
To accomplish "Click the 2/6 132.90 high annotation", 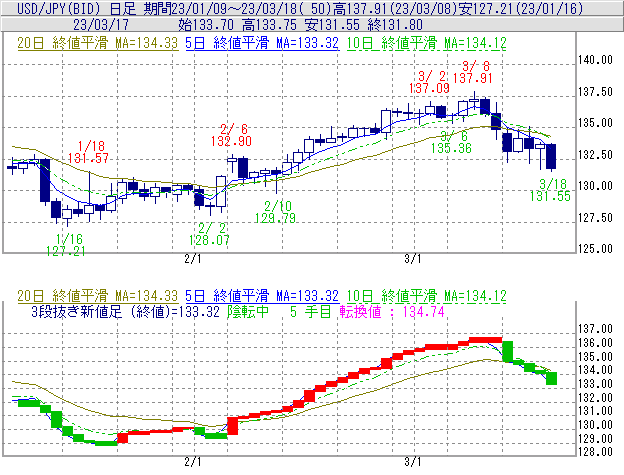I will pos(231,135).
